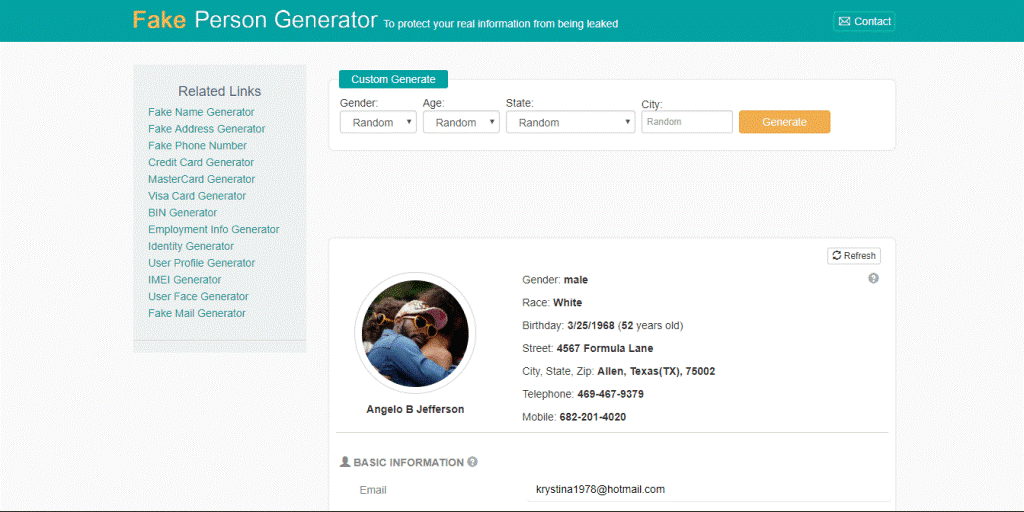Open Fake Address Generator link
Screen dimensions: 1024x512
click(206, 129)
